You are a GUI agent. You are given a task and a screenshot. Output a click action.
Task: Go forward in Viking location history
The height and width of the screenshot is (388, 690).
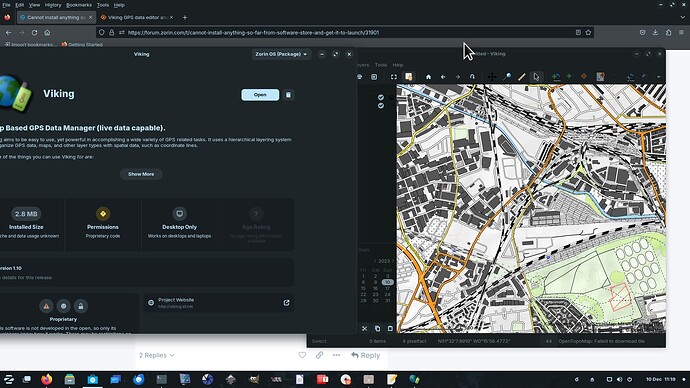(x=458, y=77)
